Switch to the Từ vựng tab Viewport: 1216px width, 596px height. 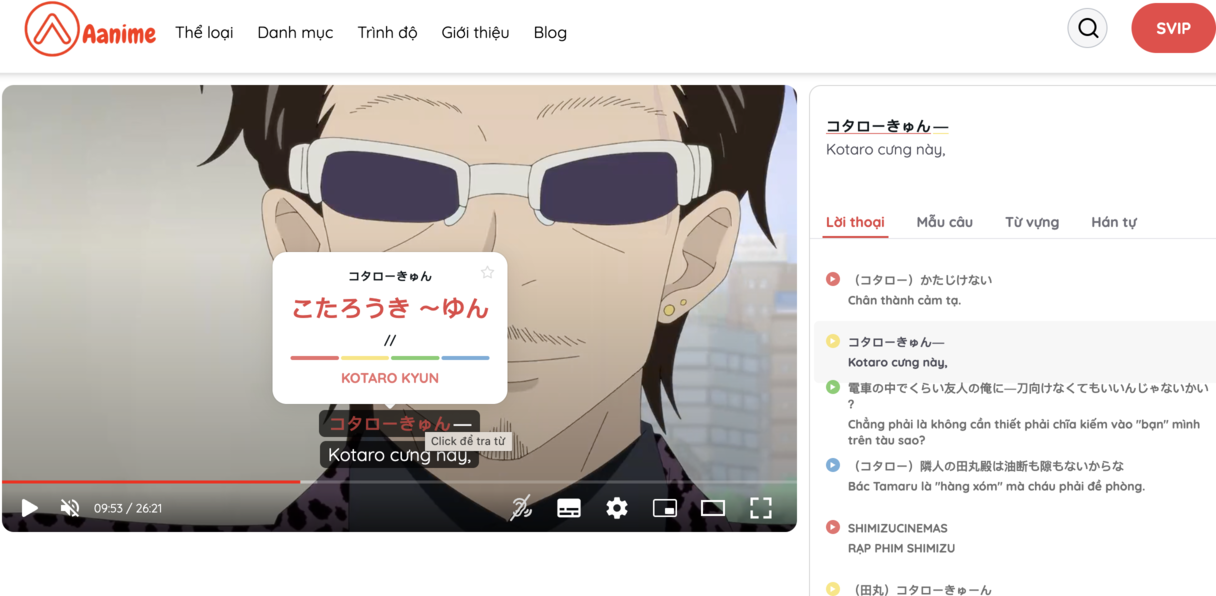pyautogui.click(x=1031, y=222)
